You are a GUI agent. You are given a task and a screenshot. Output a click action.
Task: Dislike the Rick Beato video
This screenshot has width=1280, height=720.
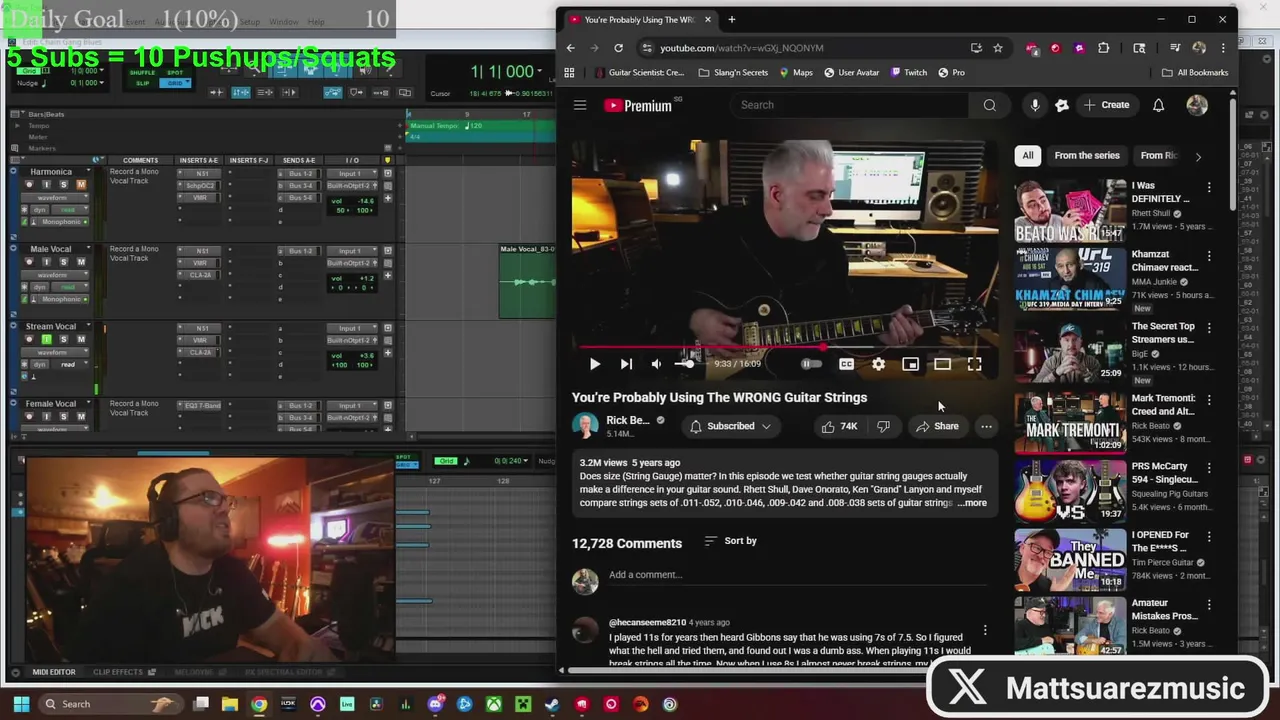pos(883,426)
